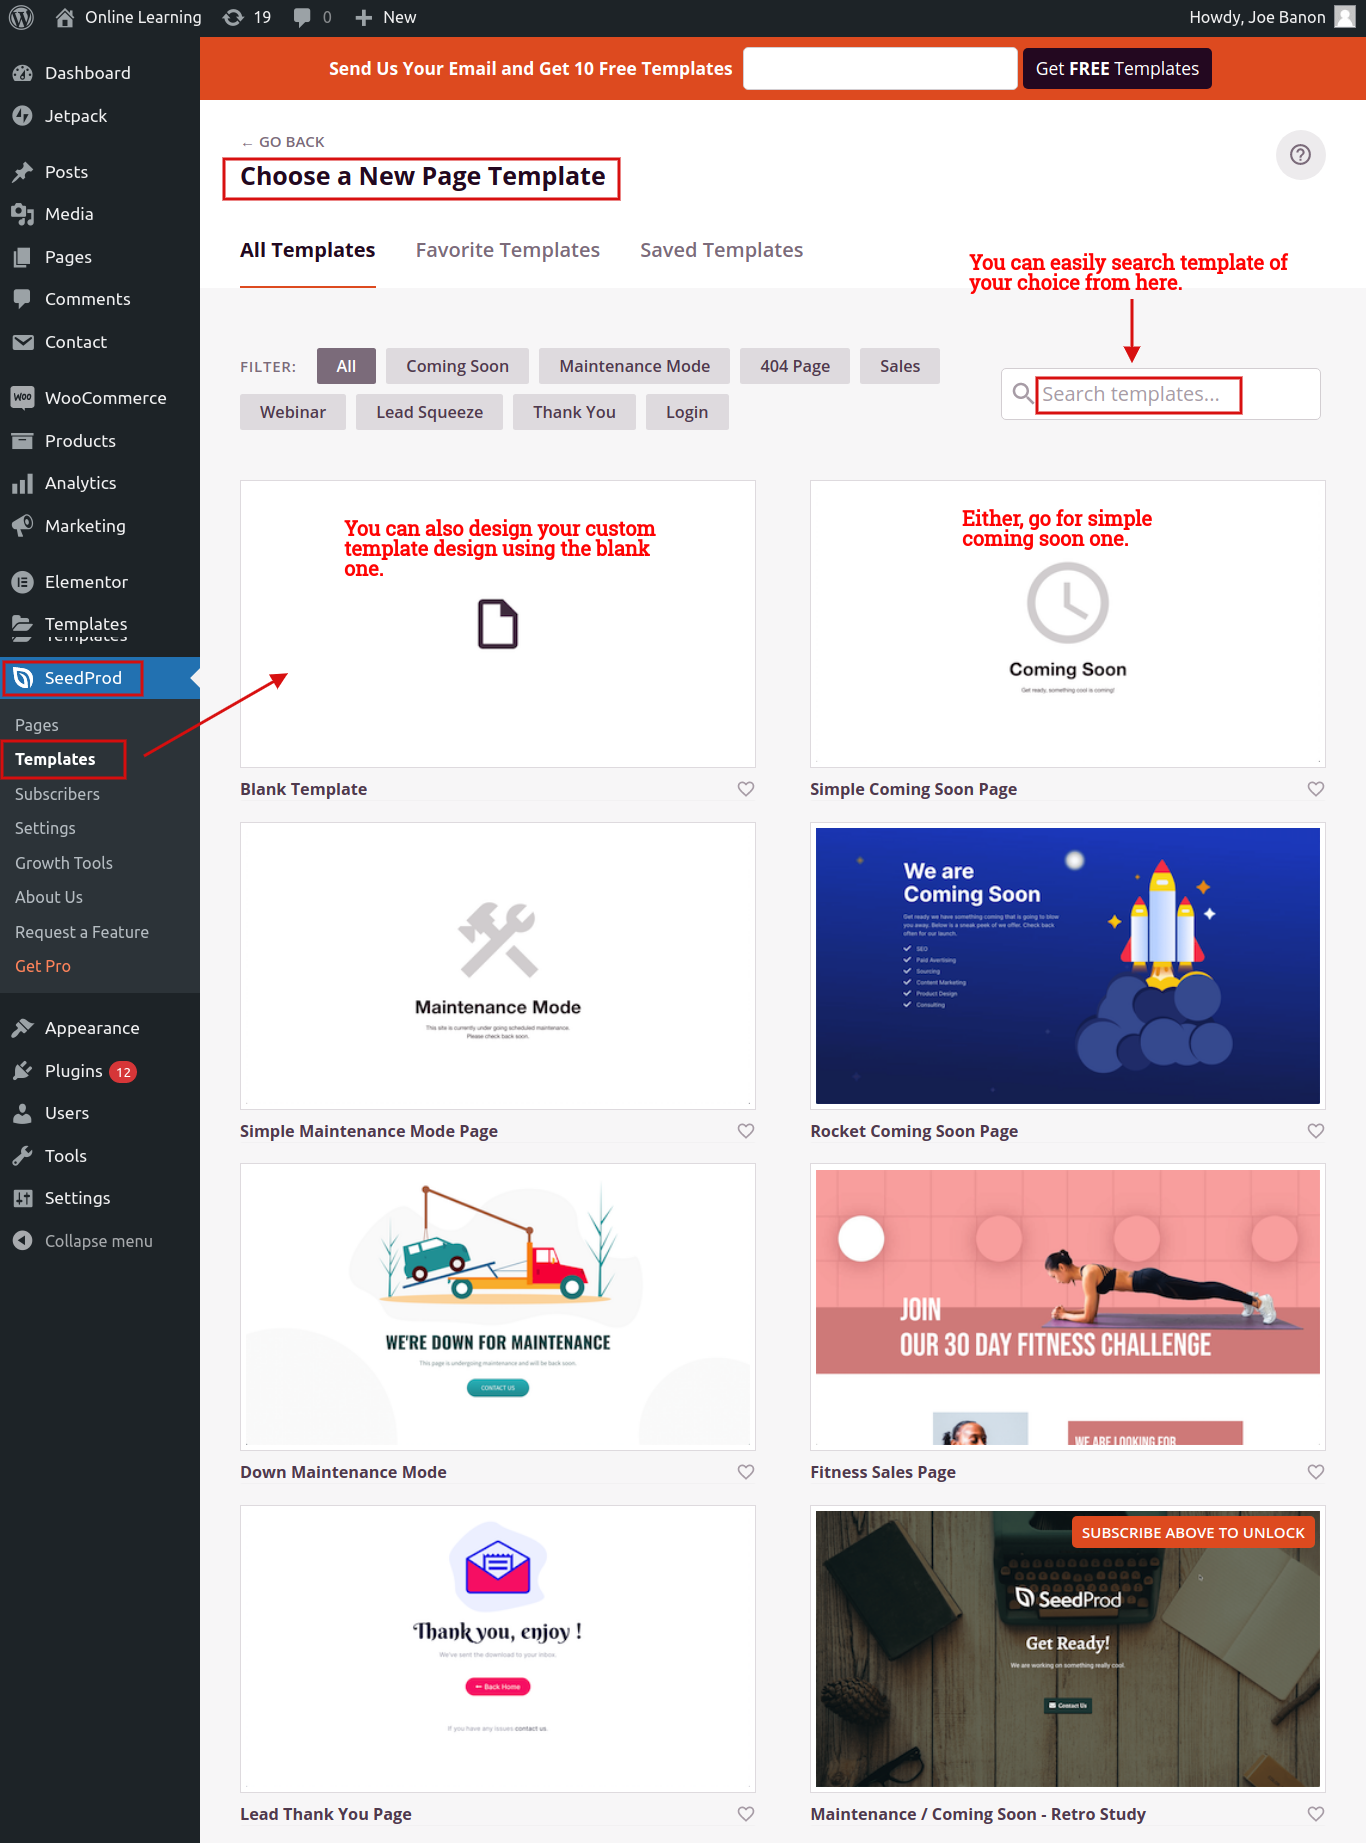Open the help question mark icon

(x=1300, y=155)
